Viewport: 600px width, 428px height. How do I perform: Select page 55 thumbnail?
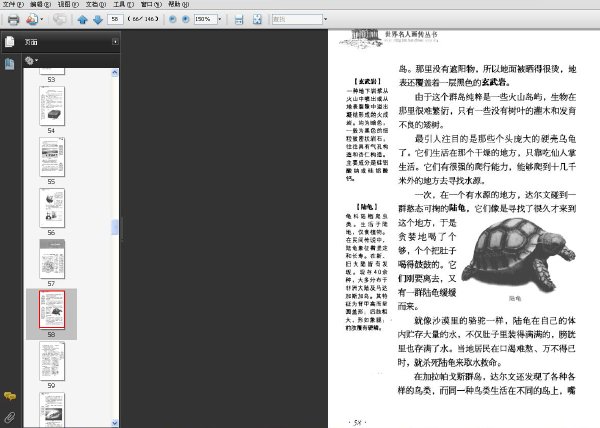[x=52, y=157]
